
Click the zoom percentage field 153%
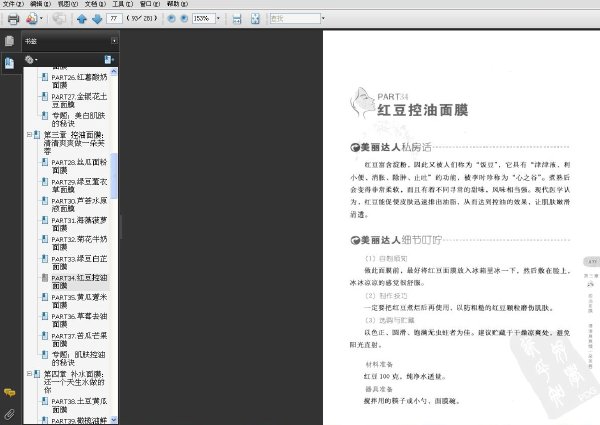(x=203, y=18)
